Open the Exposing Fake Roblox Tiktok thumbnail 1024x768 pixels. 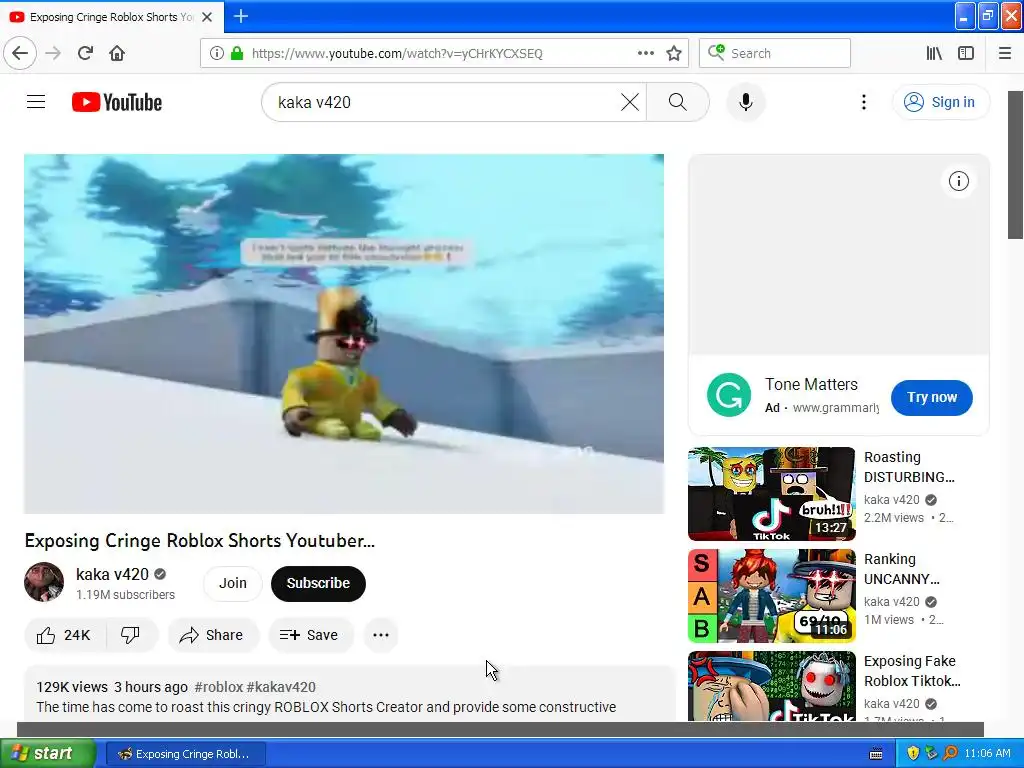tap(771, 686)
